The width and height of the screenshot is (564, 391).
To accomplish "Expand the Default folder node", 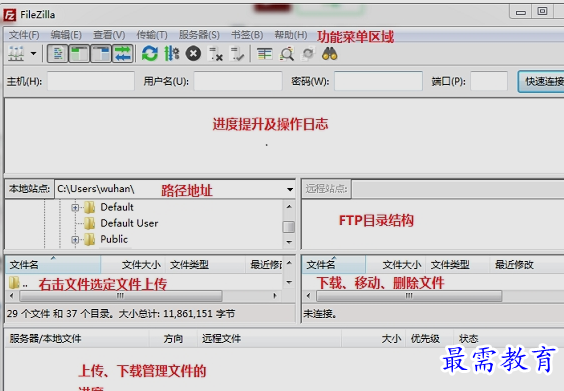I will click(x=75, y=208).
